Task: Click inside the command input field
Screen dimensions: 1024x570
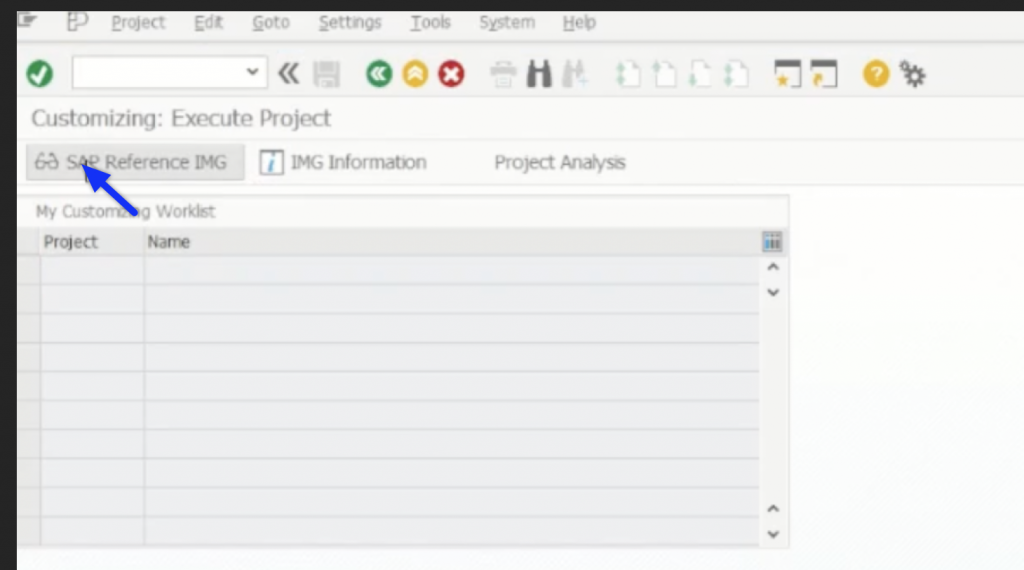Action: tap(155, 73)
